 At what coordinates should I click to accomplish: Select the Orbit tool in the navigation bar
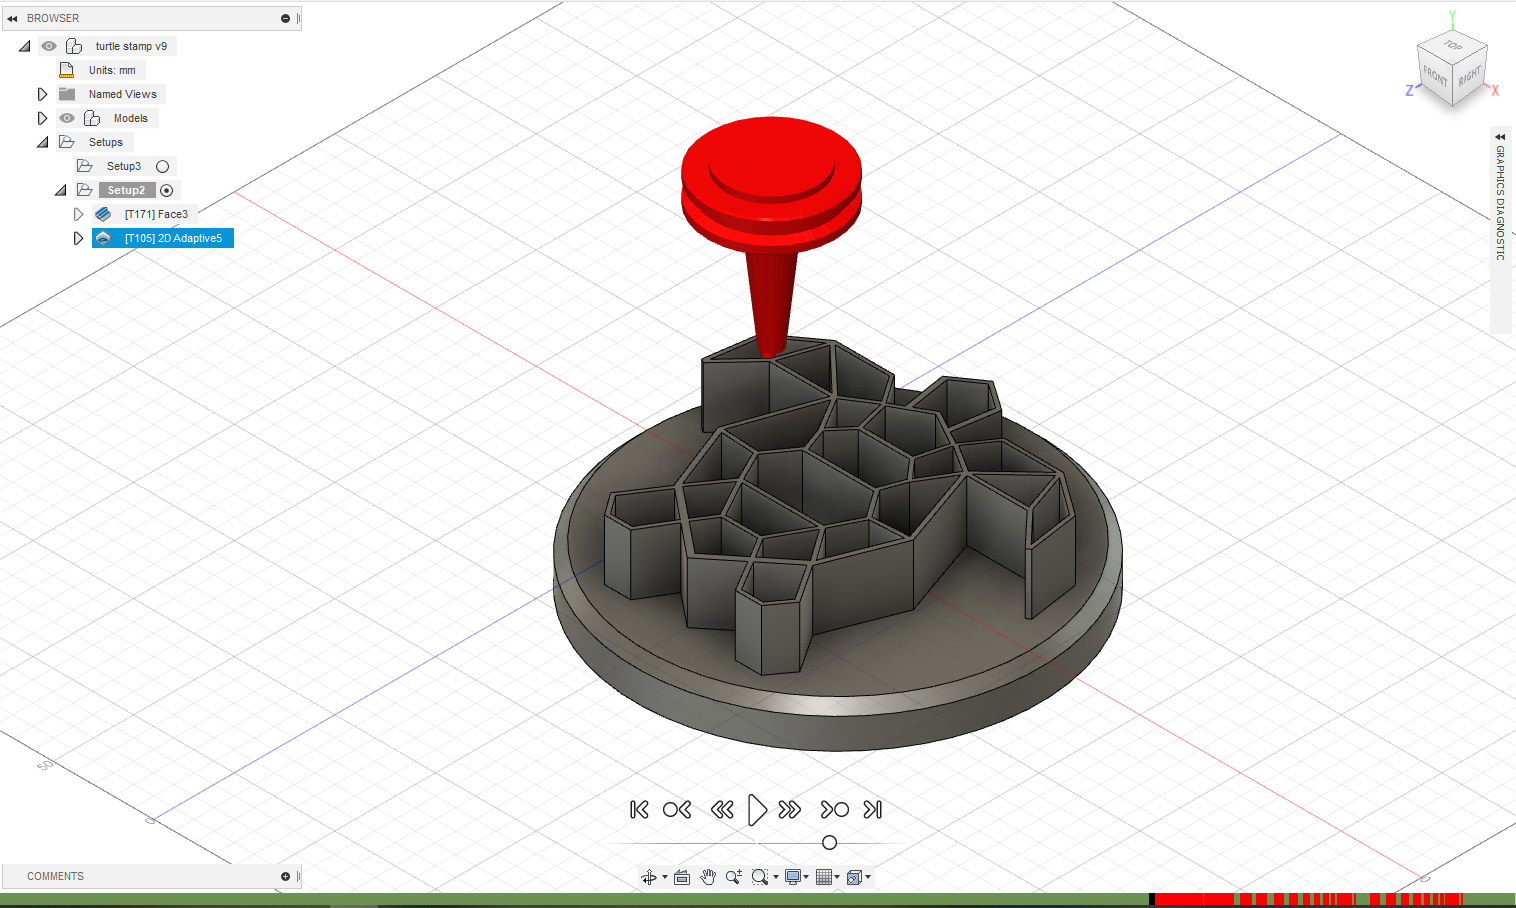click(650, 877)
